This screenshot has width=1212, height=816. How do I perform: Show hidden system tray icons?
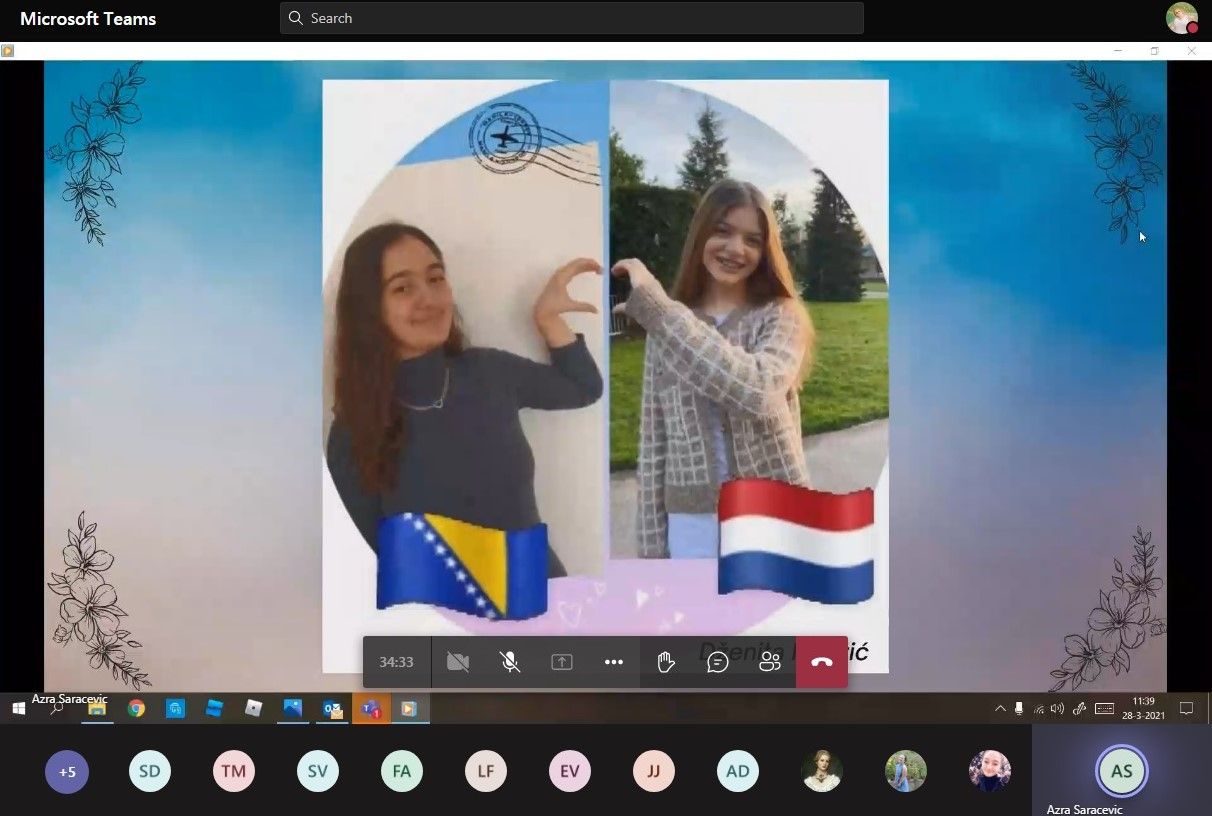(x=1000, y=709)
